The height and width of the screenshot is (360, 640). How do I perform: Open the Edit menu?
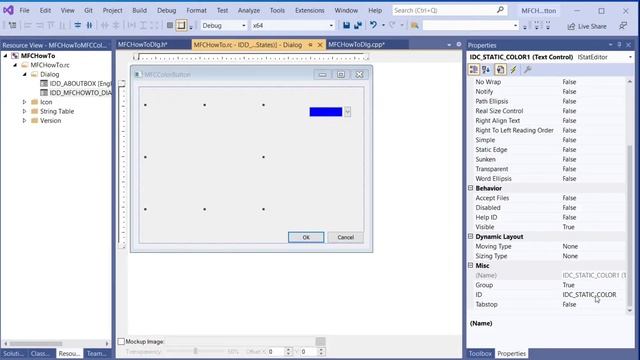[45, 10]
